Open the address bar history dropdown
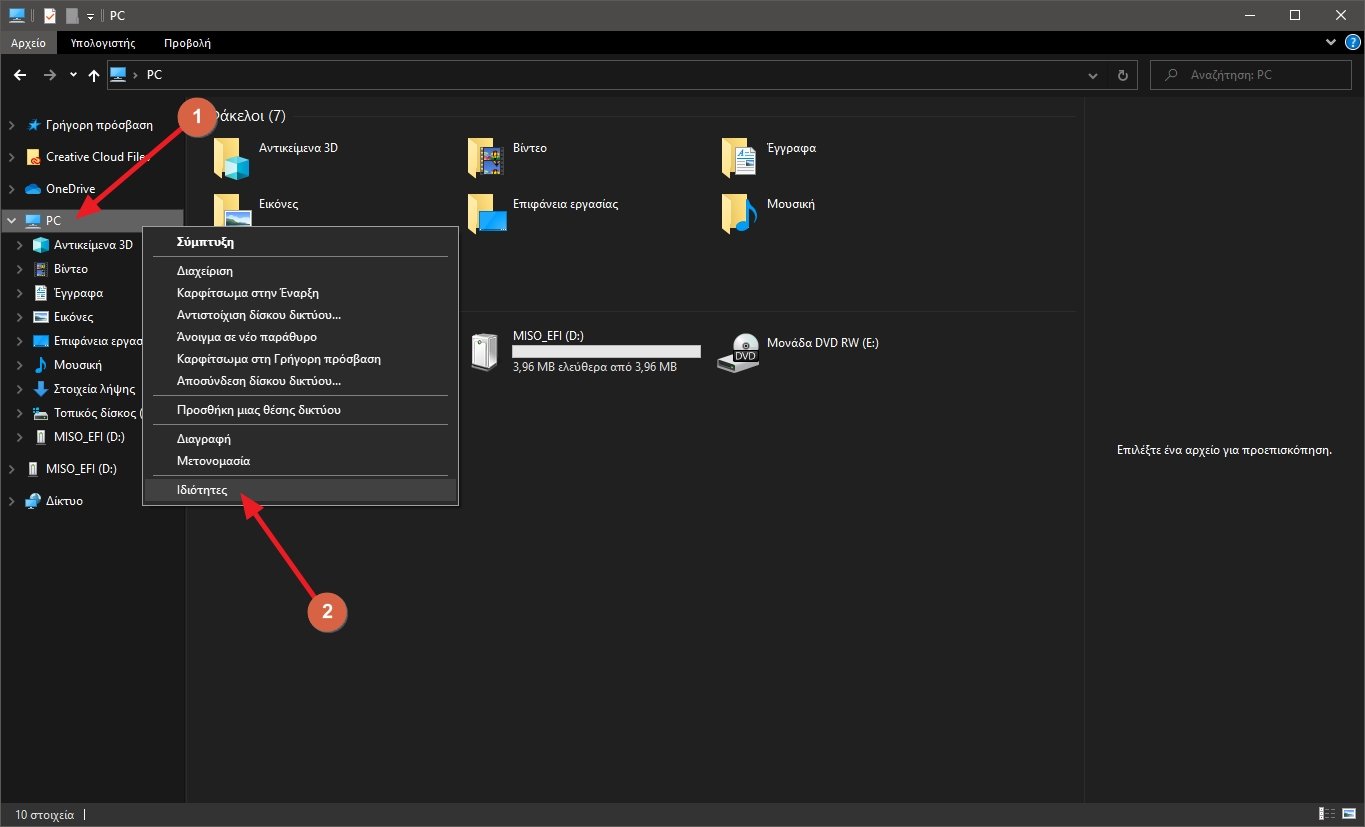 (x=1092, y=75)
